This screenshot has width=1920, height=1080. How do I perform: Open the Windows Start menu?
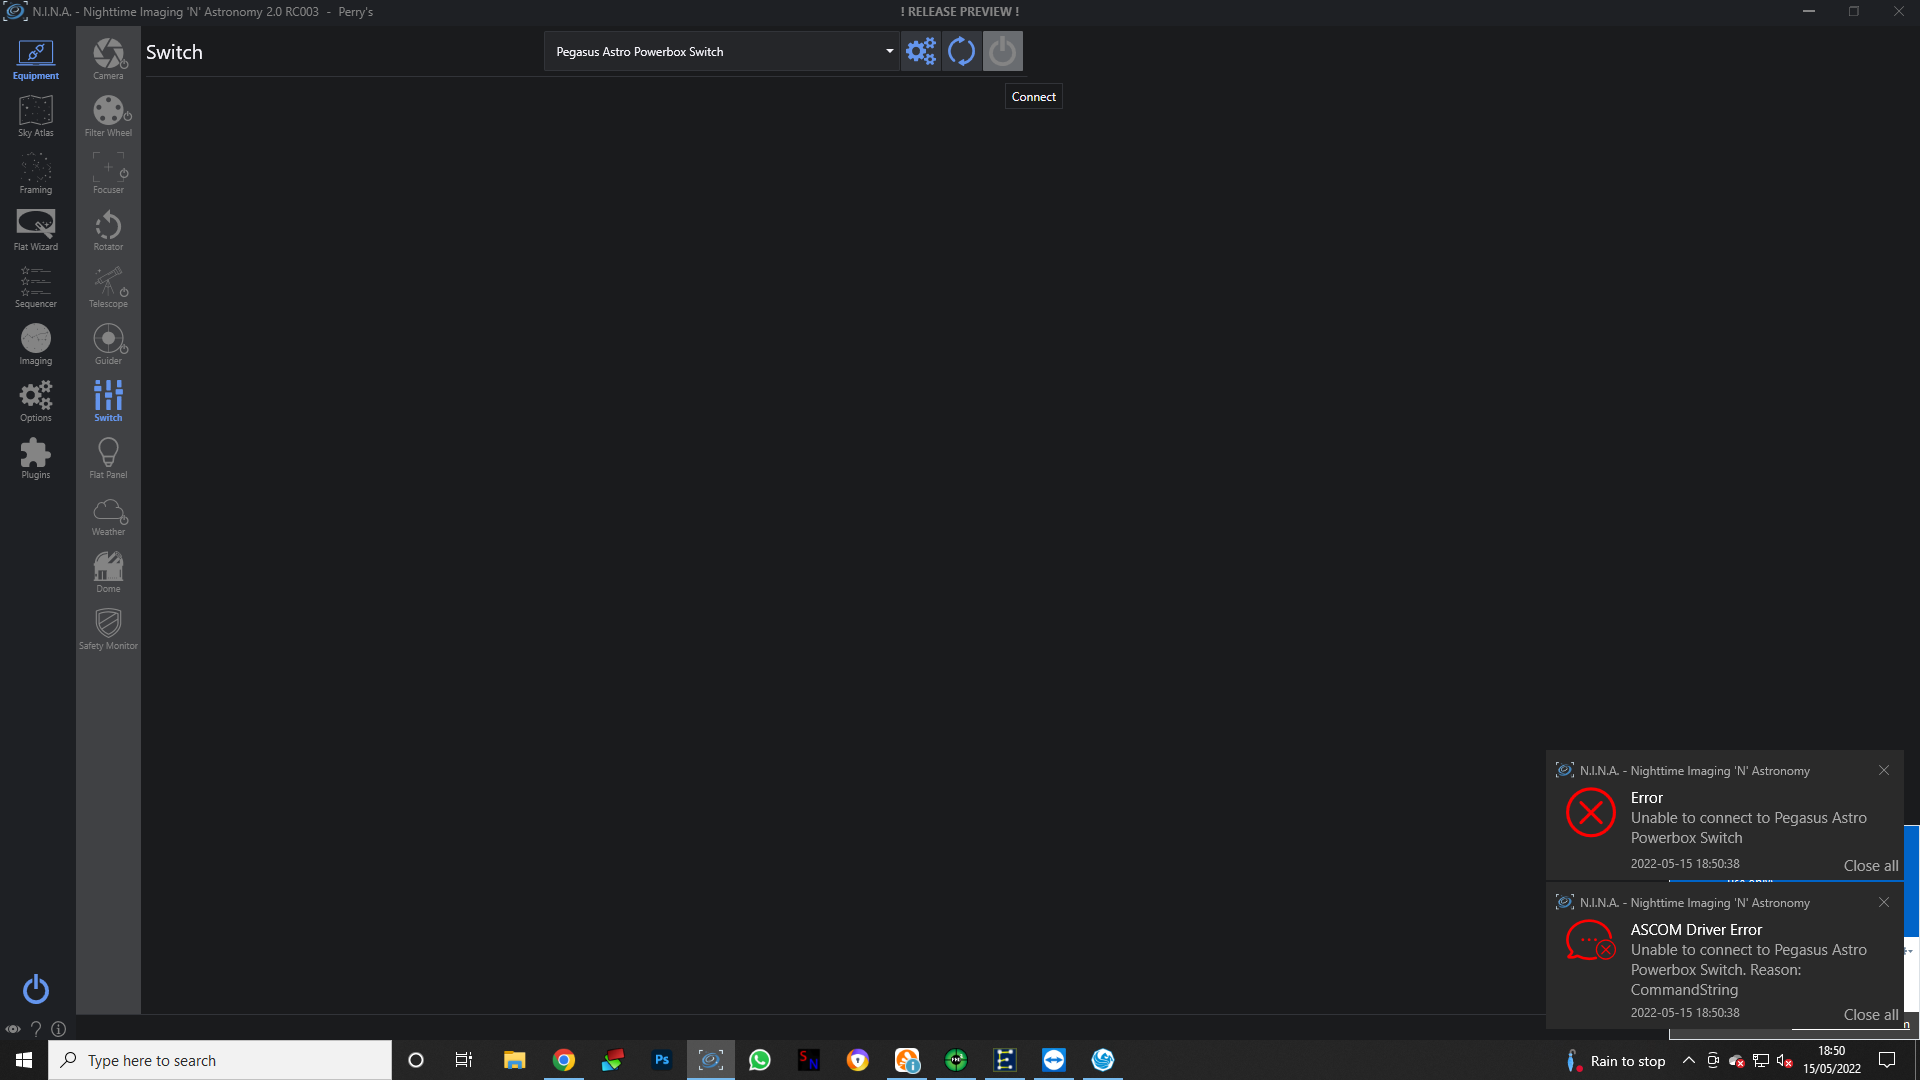(x=24, y=1060)
